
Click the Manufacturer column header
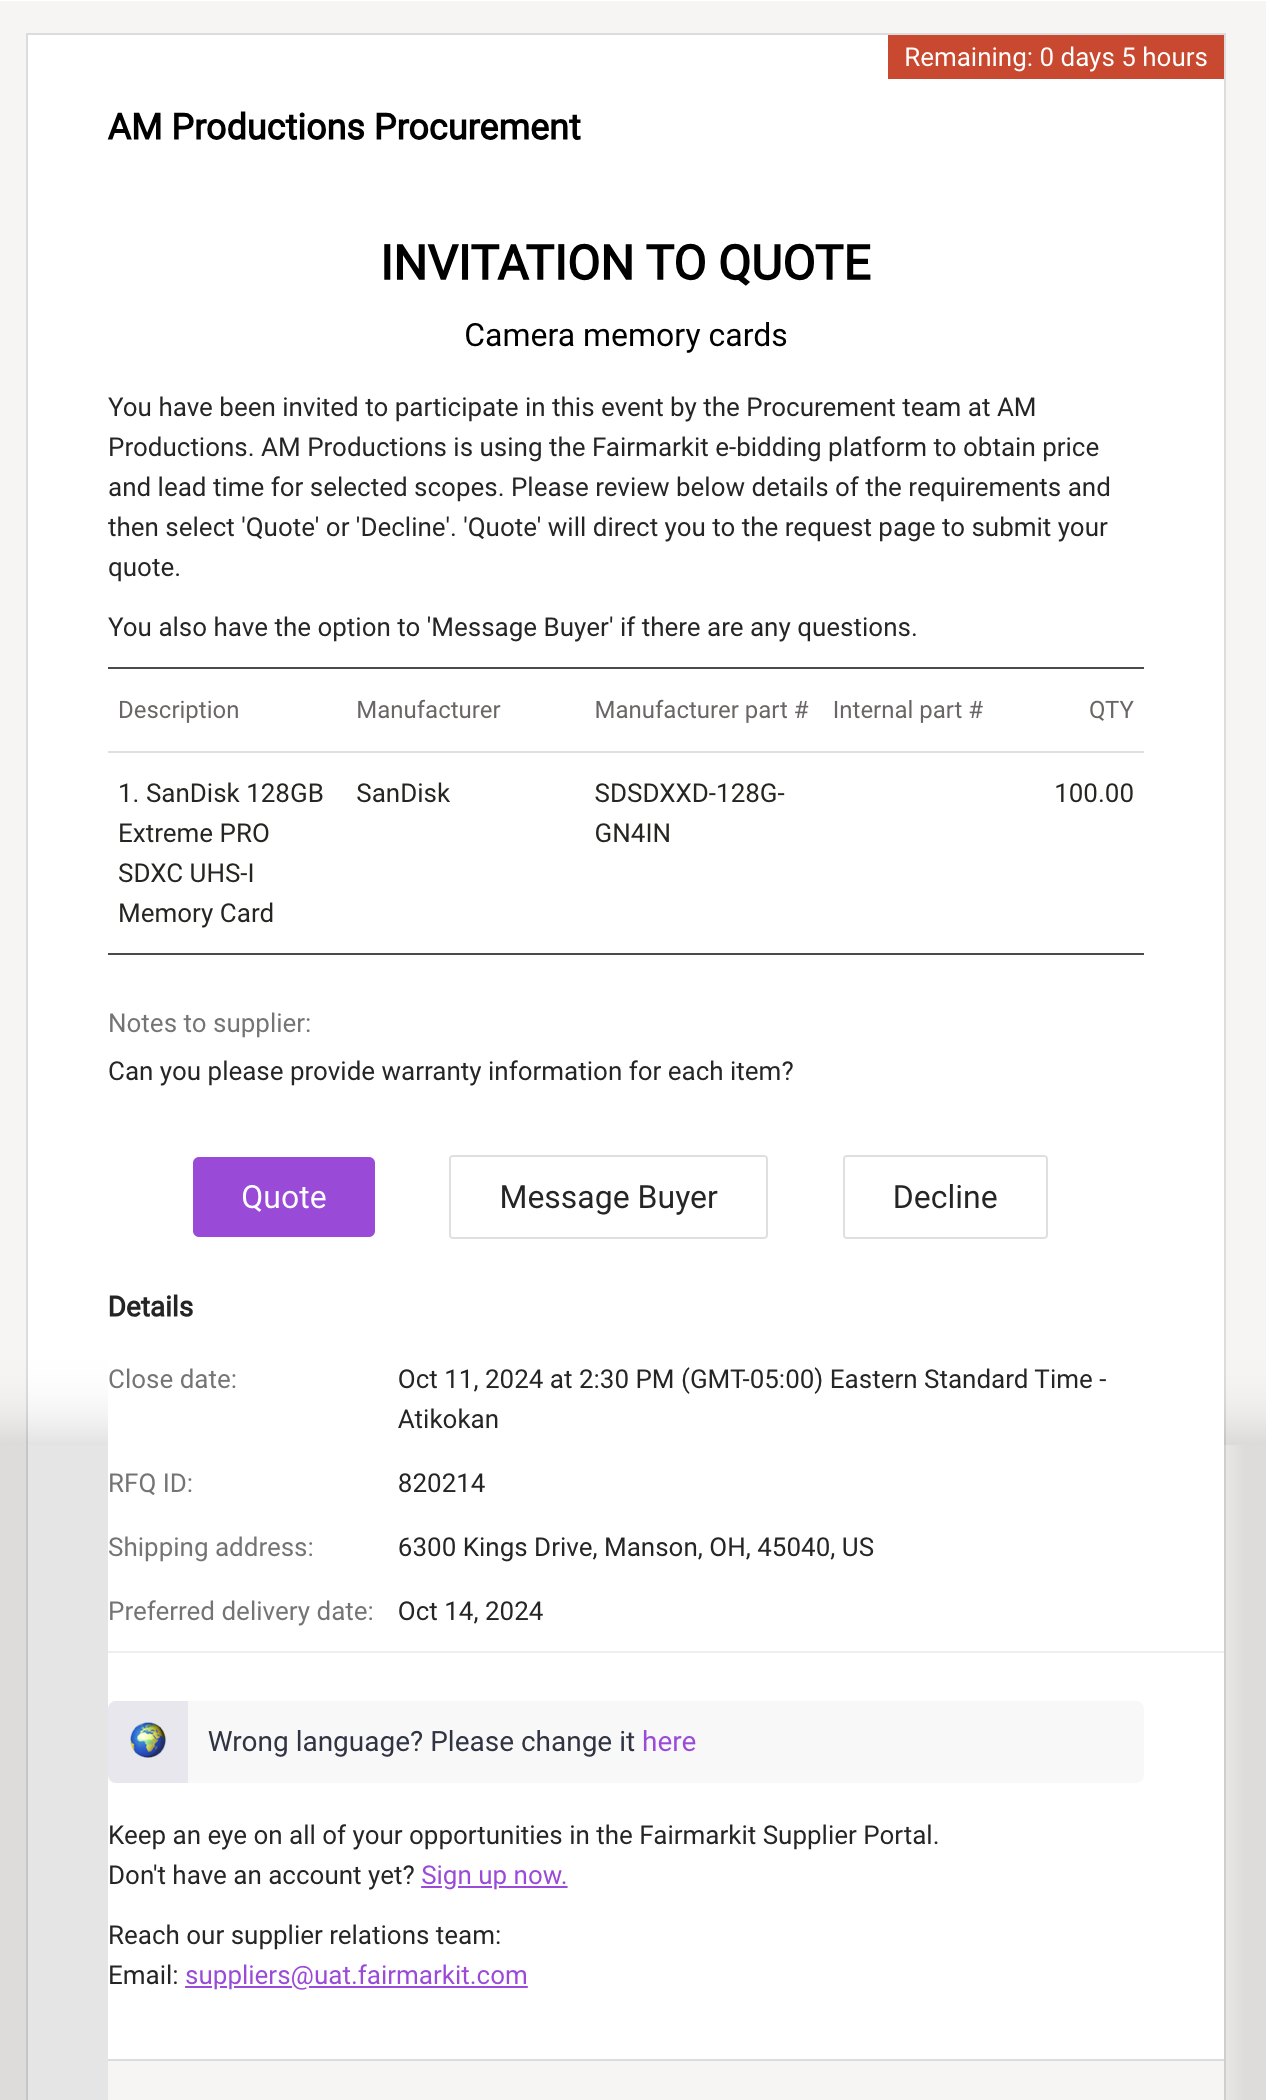pyautogui.click(x=428, y=710)
